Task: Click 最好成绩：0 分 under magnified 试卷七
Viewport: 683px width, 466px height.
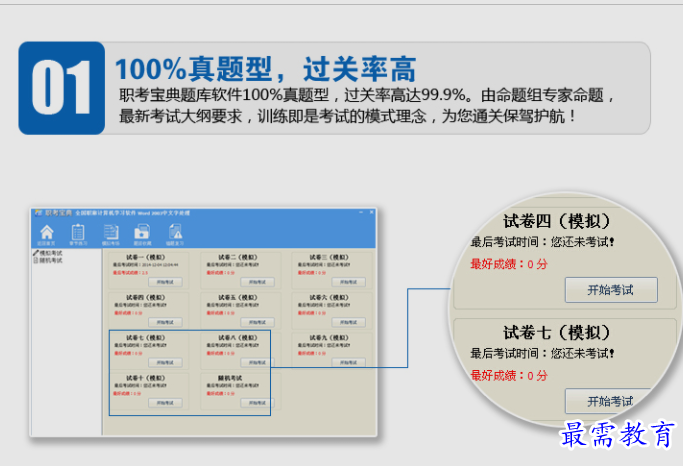Action: 509,375
